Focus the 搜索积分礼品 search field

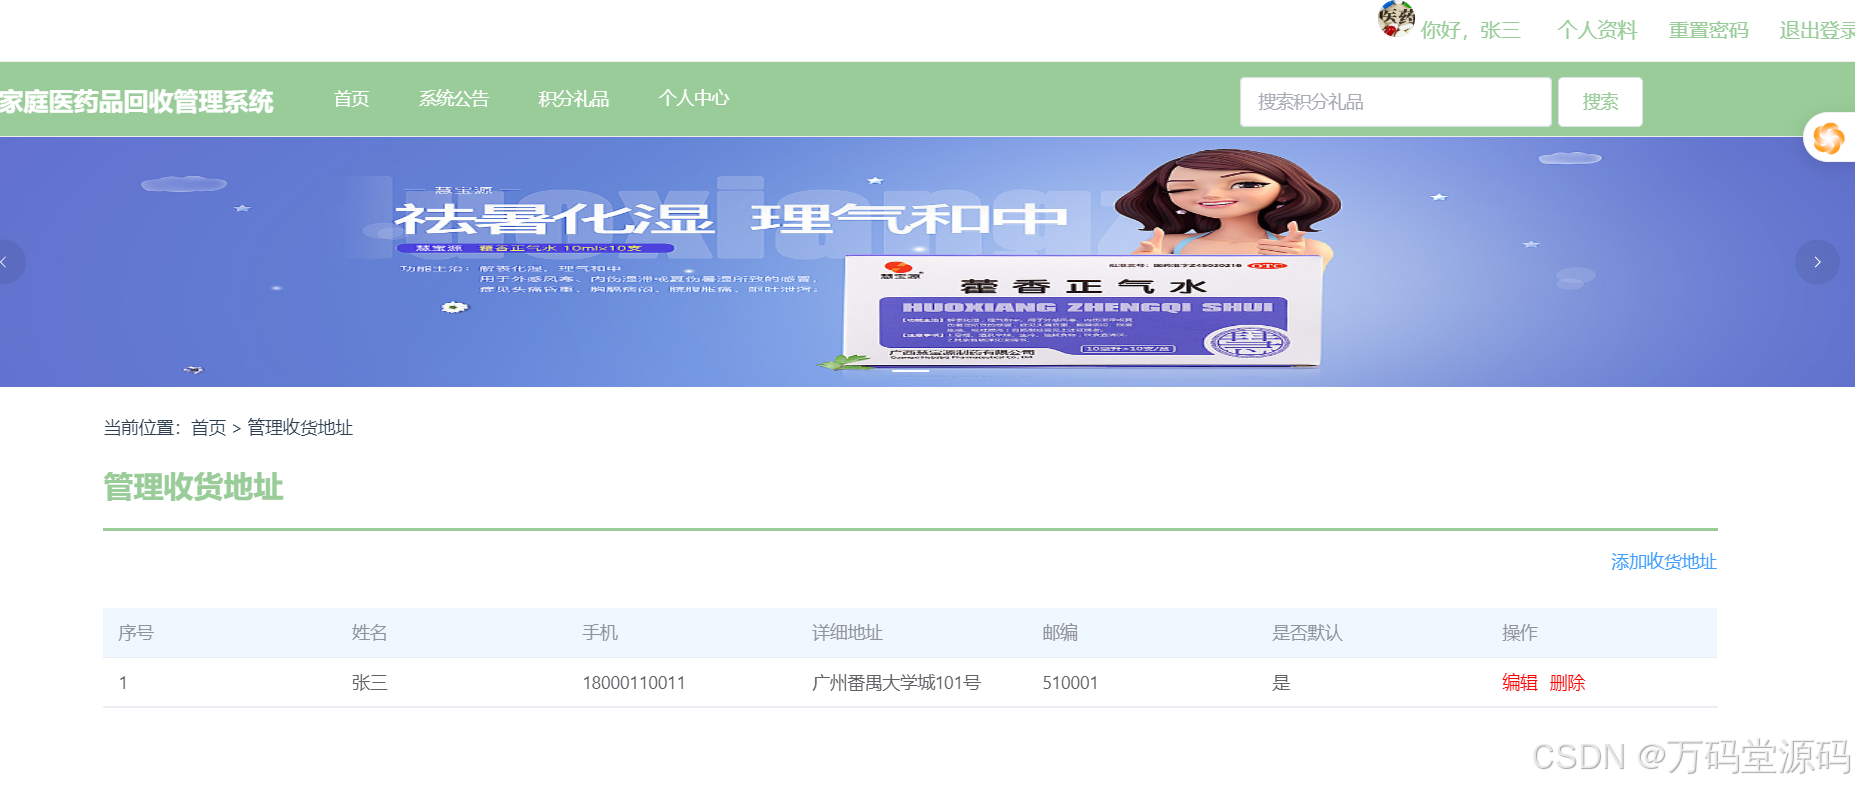click(x=1395, y=102)
